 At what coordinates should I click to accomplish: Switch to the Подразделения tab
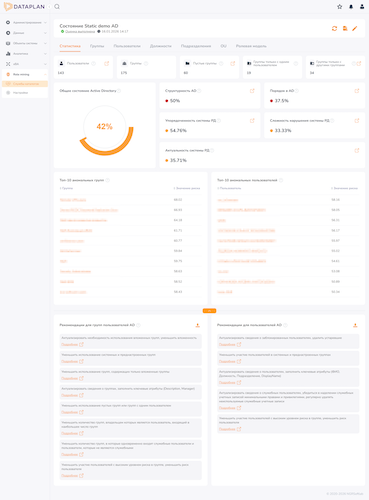(x=196, y=46)
